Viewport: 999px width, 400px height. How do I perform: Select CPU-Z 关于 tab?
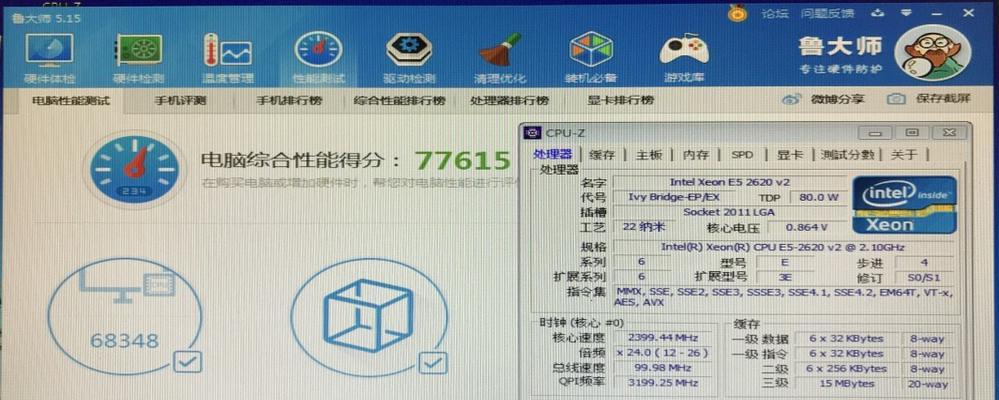pyautogui.click(x=904, y=155)
